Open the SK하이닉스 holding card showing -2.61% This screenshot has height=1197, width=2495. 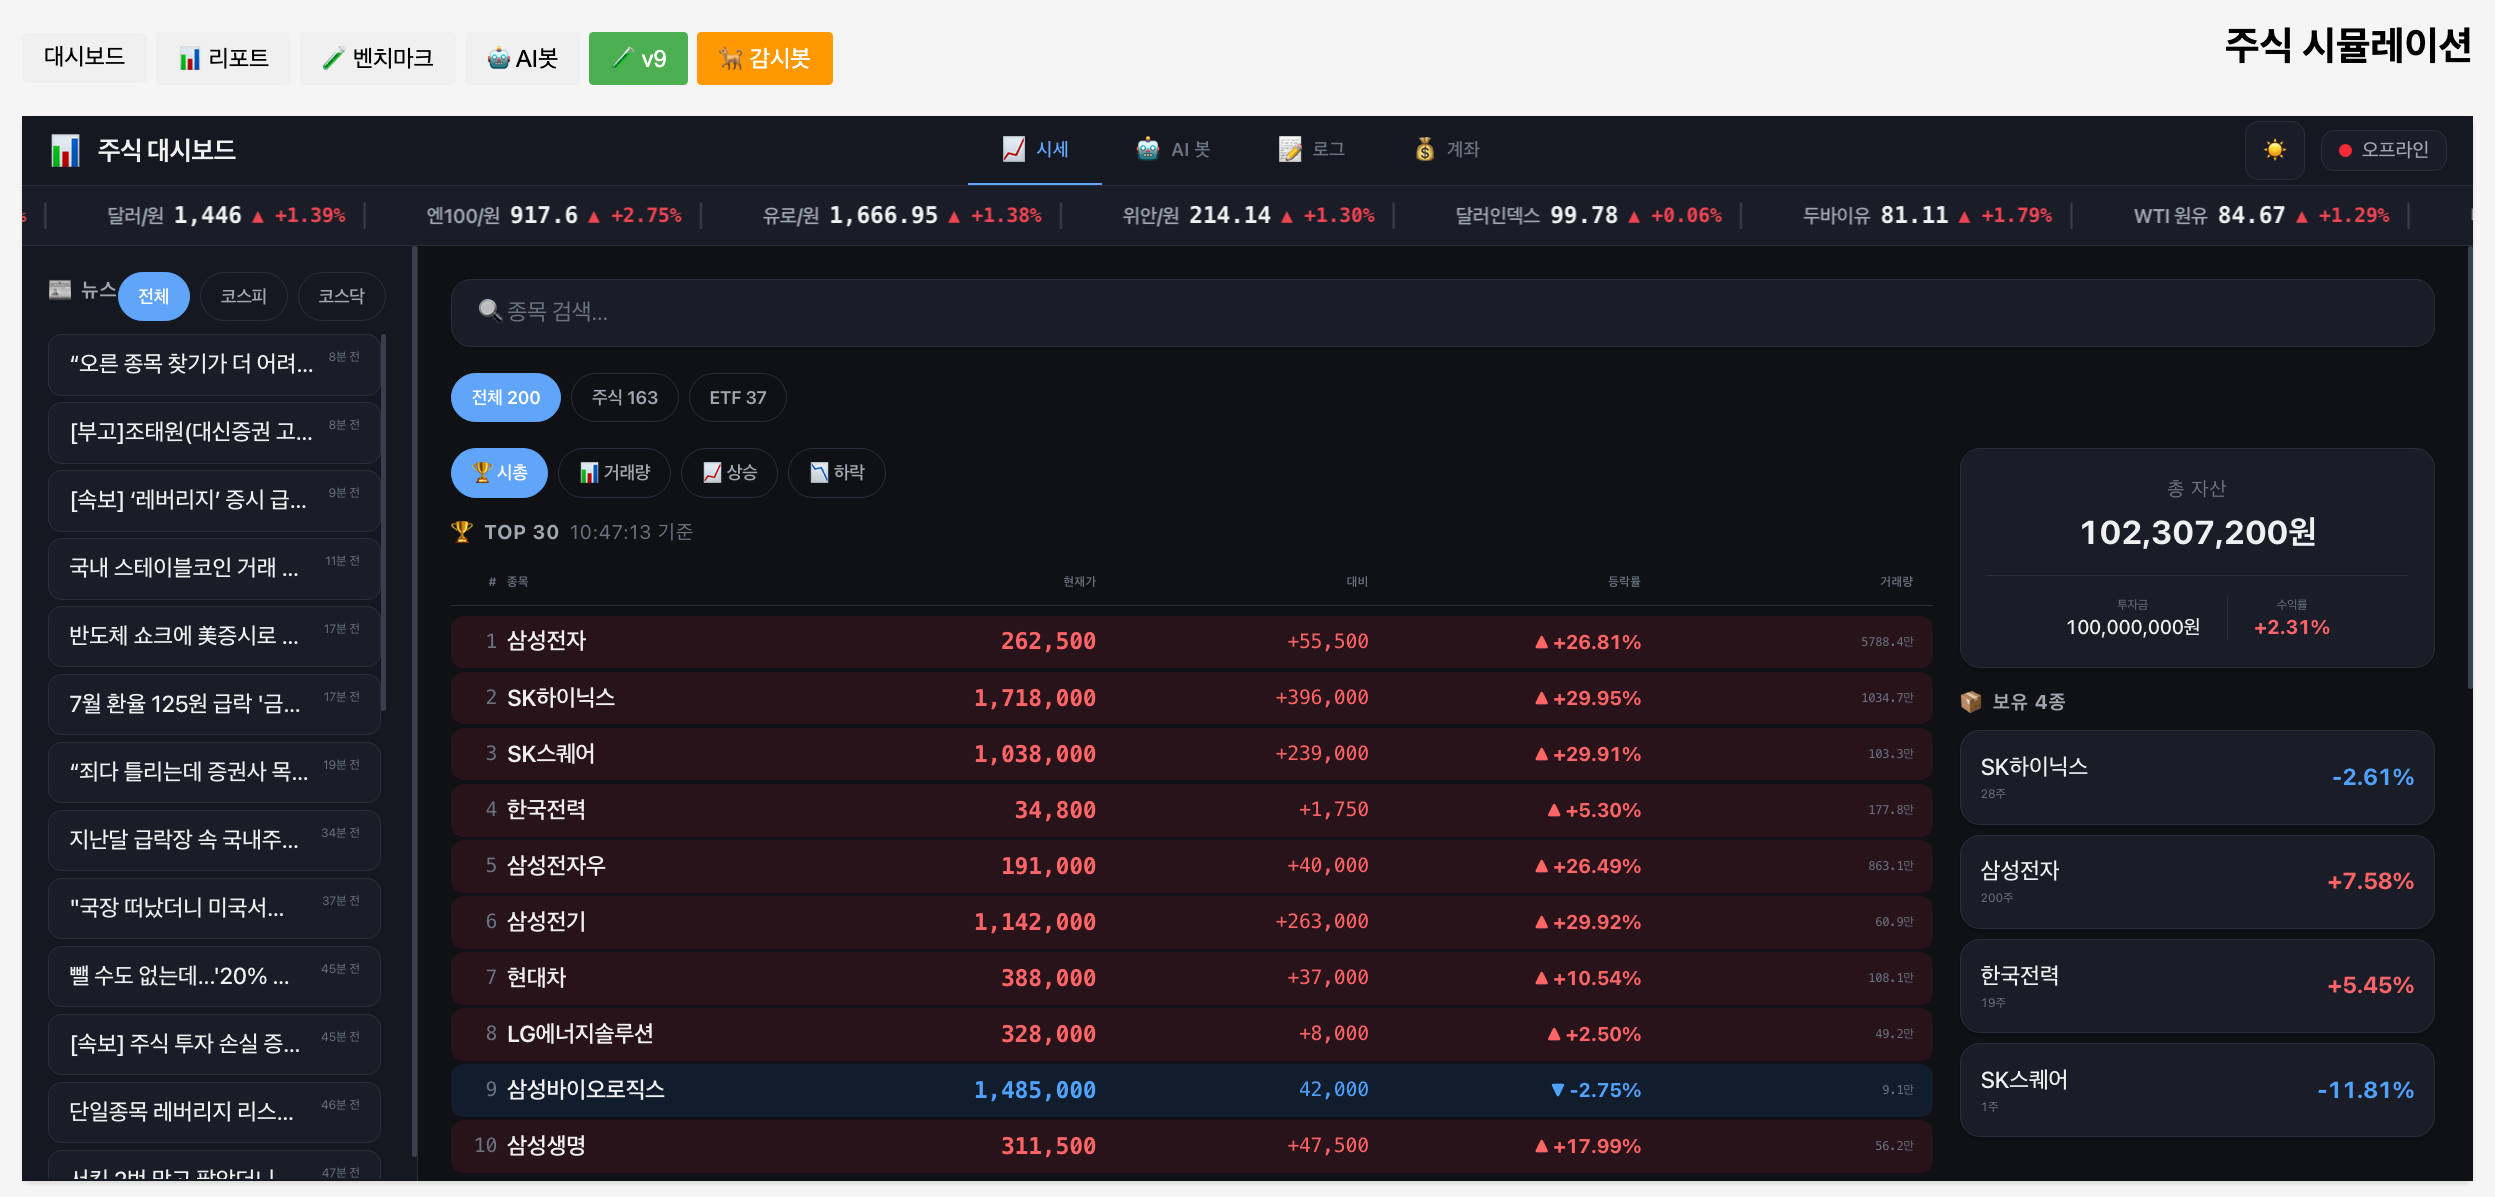(x=2197, y=777)
